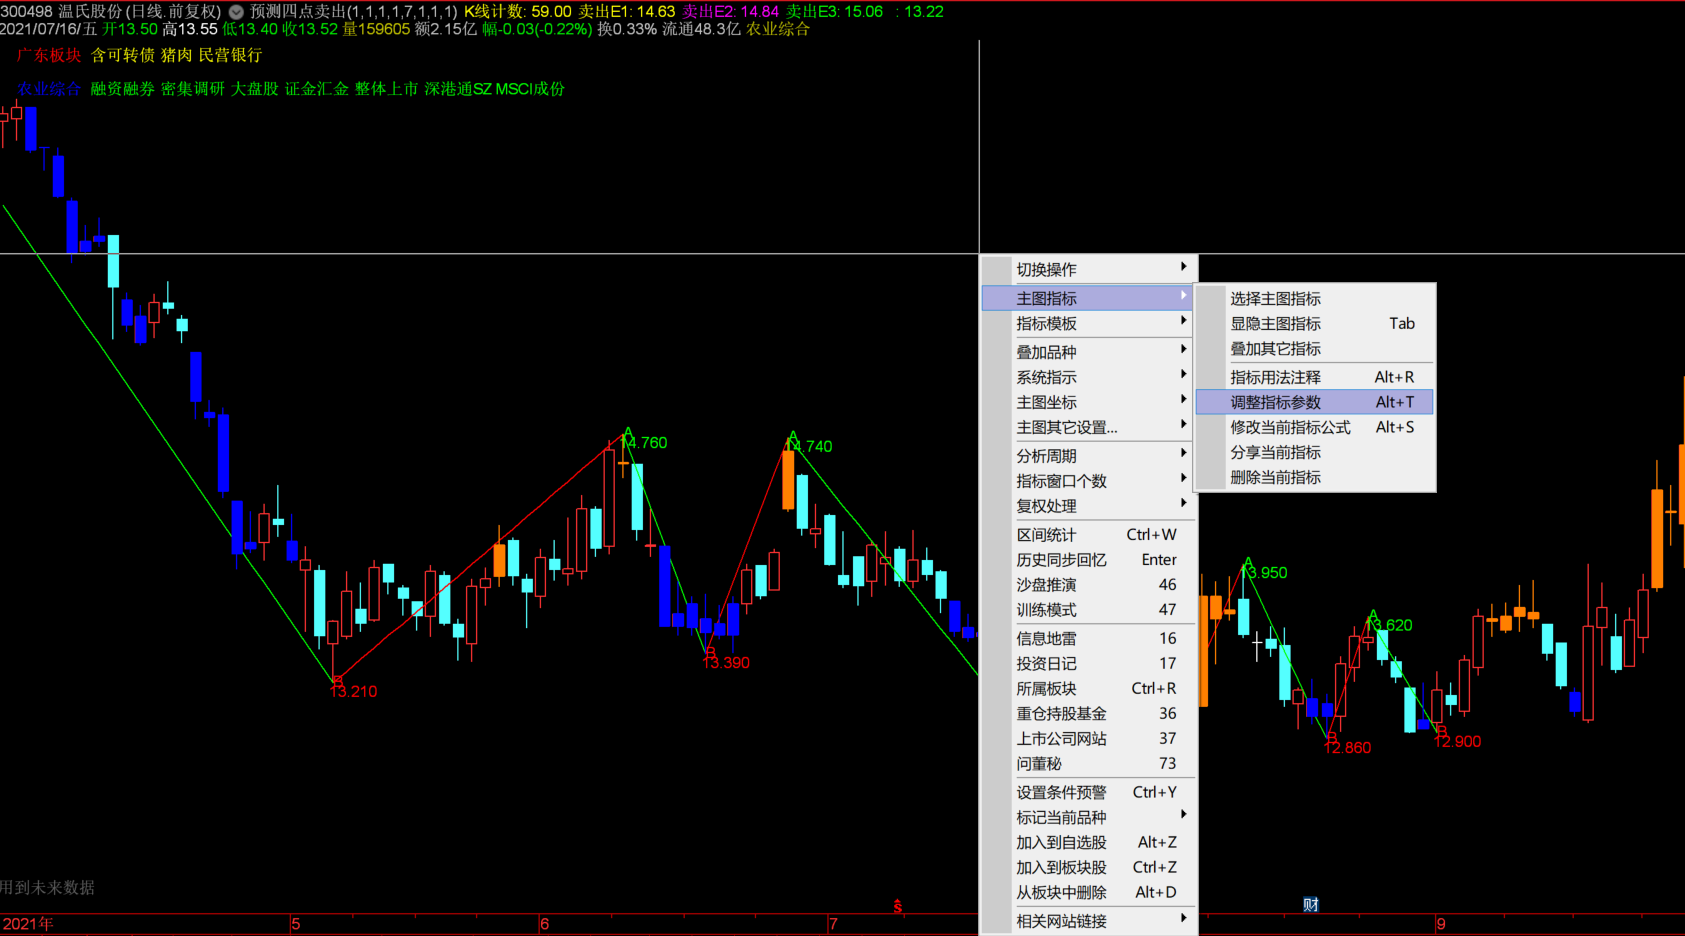Click the 密集调研 tag
This screenshot has width=1685, height=936.
point(193,89)
